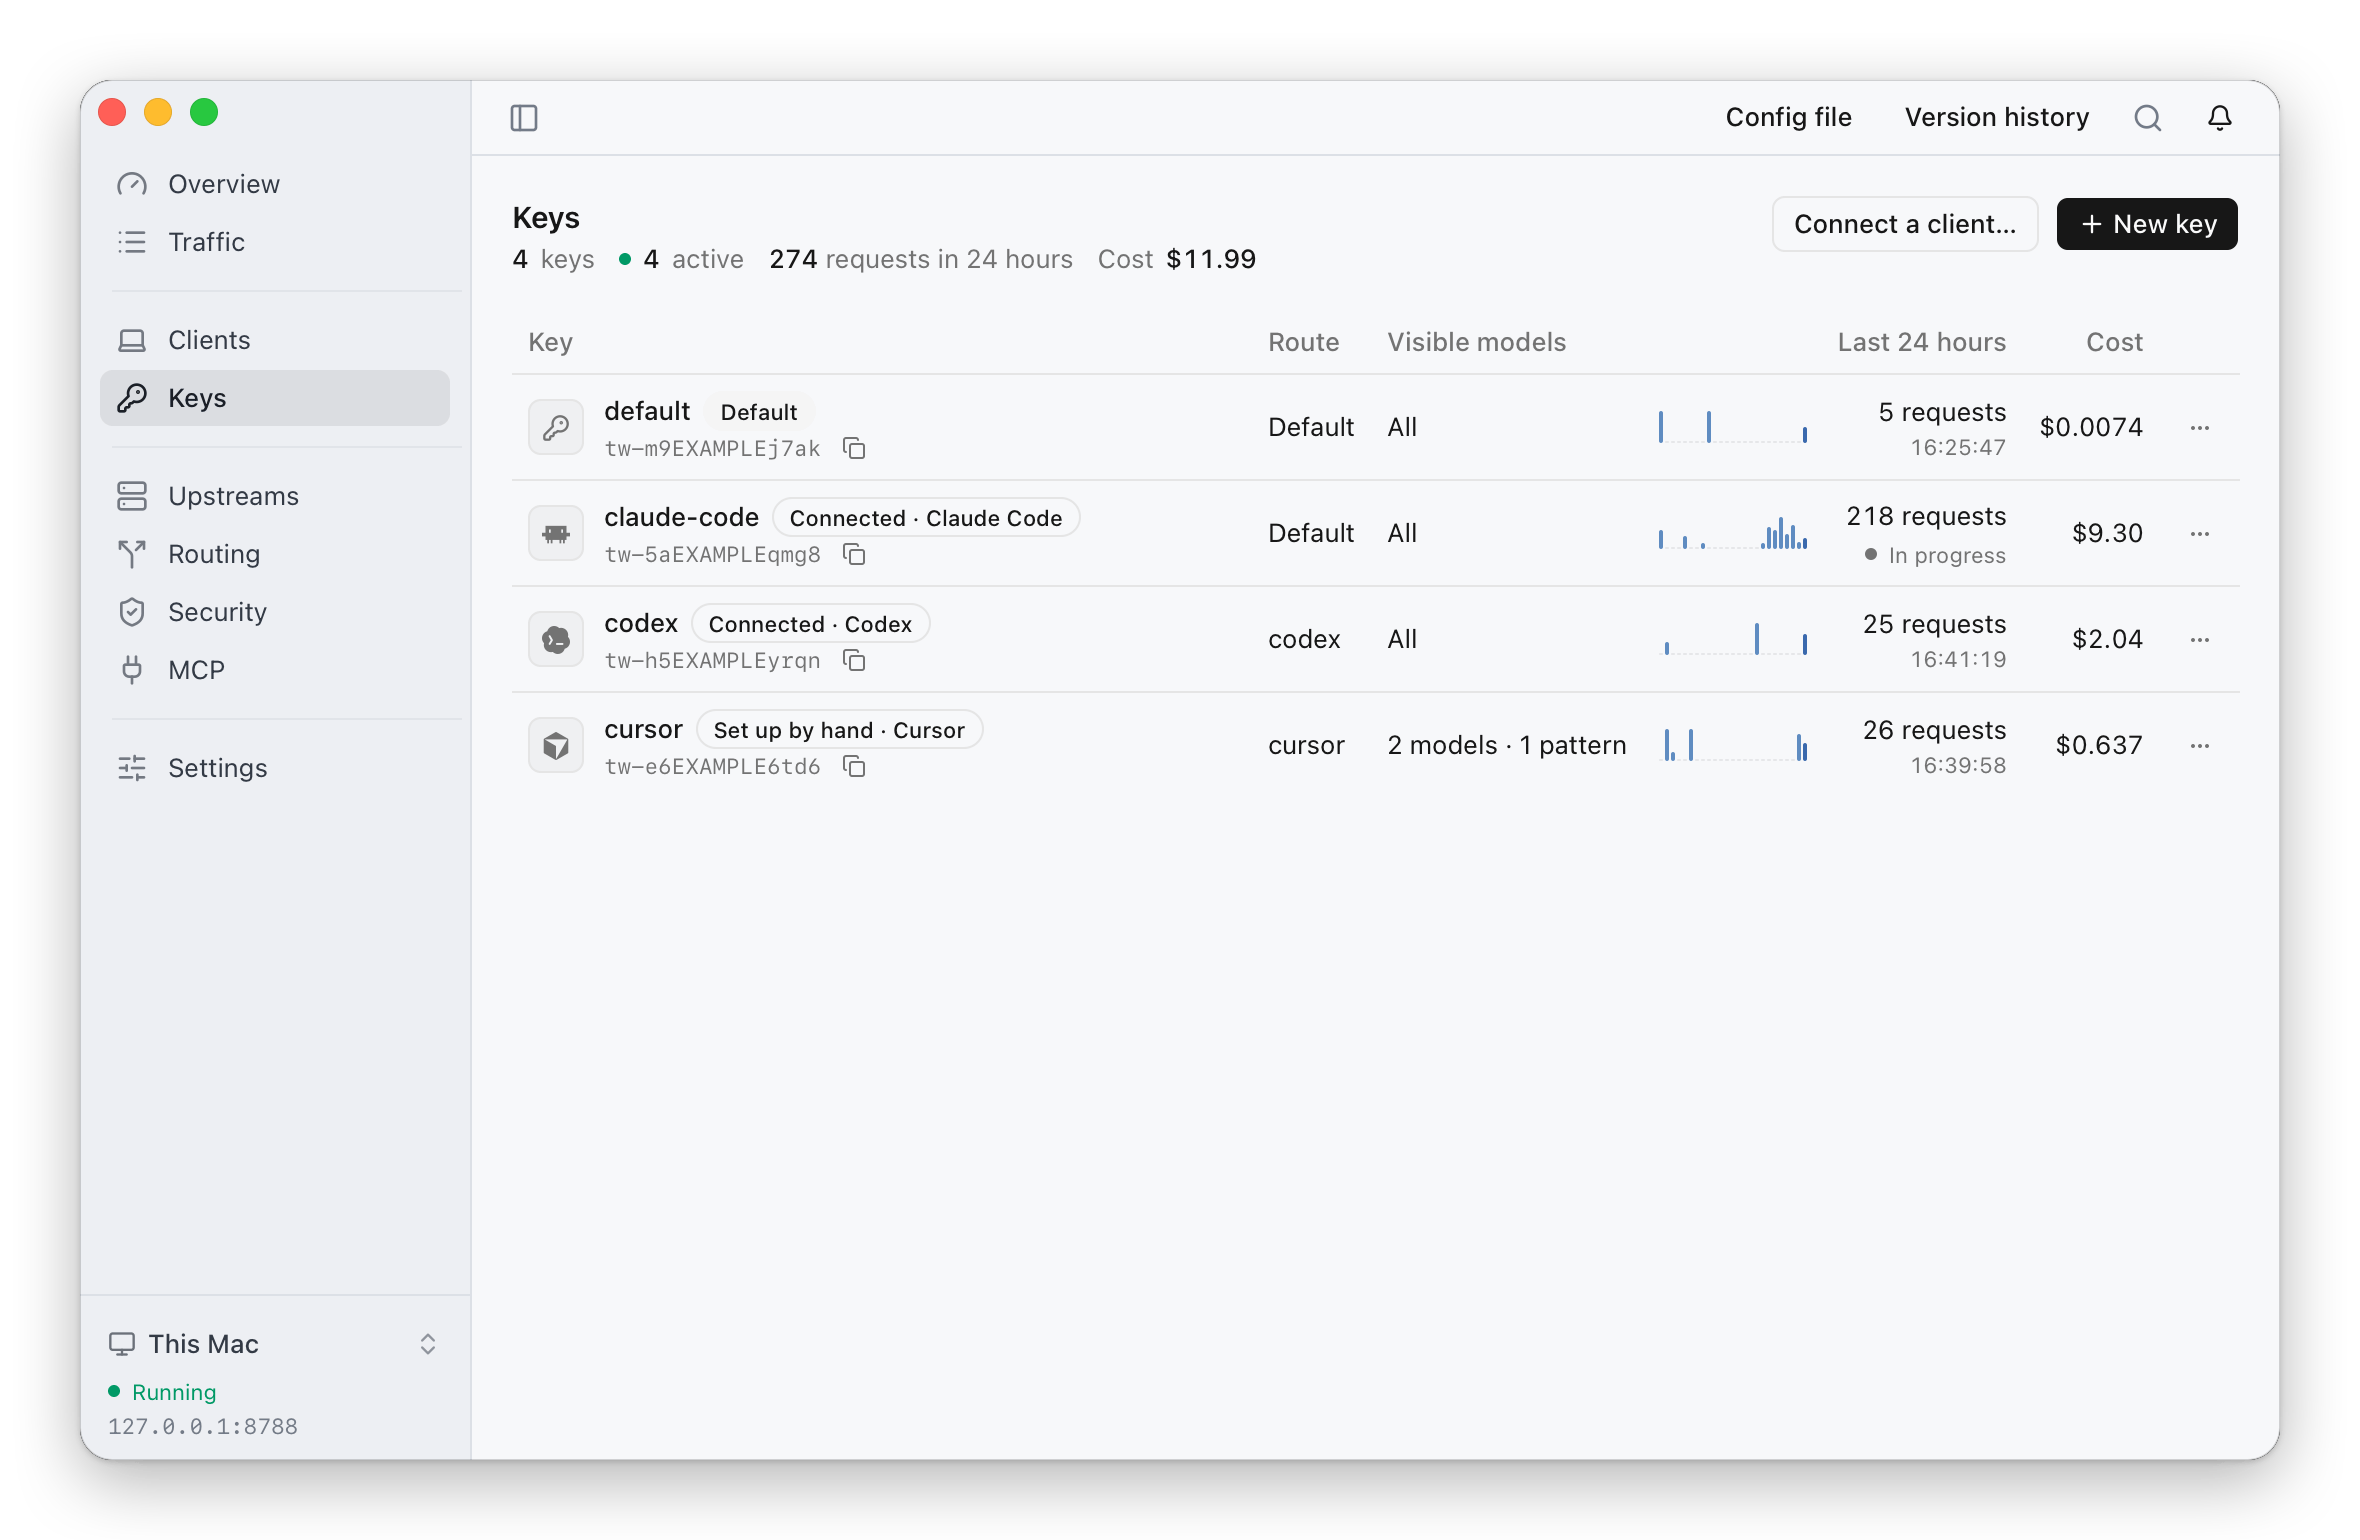Create a key with New key button

pyautogui.click(x=2147, y=224)
